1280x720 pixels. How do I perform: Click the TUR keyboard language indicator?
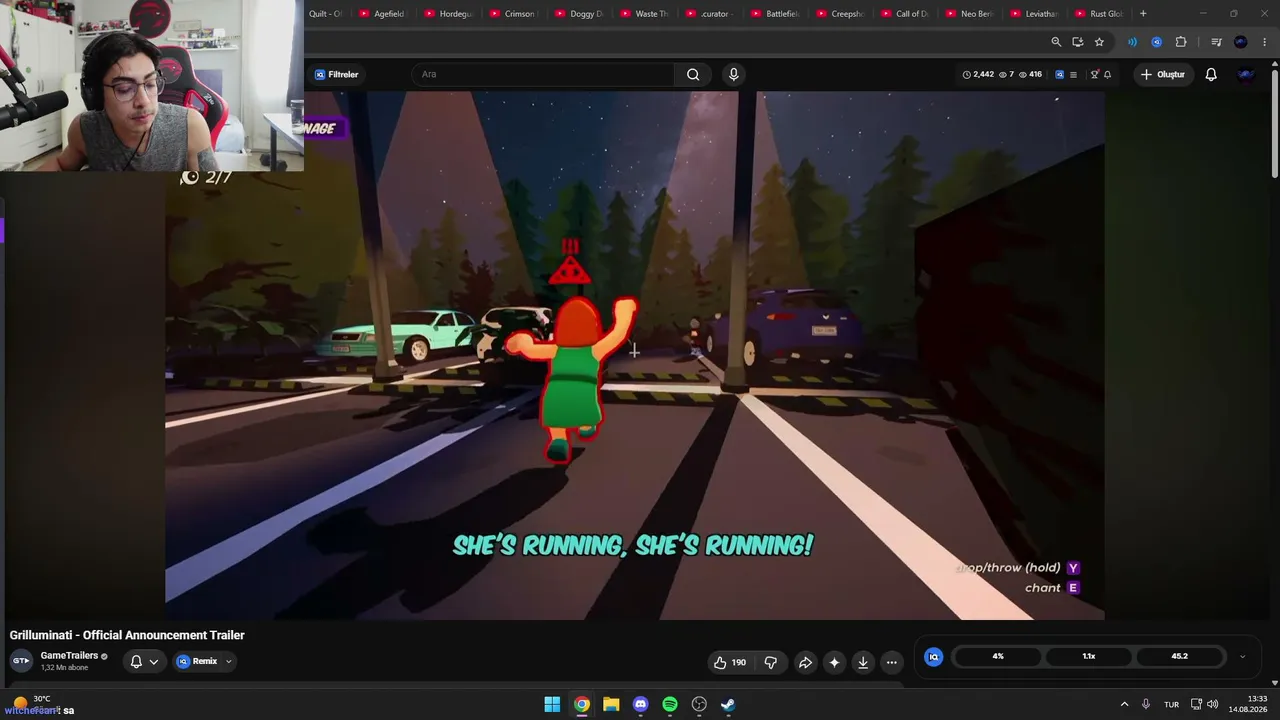click(1171, 704)
